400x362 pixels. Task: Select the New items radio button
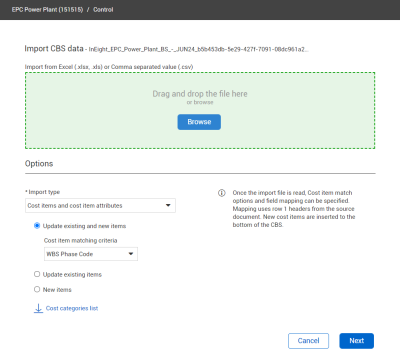37,289
